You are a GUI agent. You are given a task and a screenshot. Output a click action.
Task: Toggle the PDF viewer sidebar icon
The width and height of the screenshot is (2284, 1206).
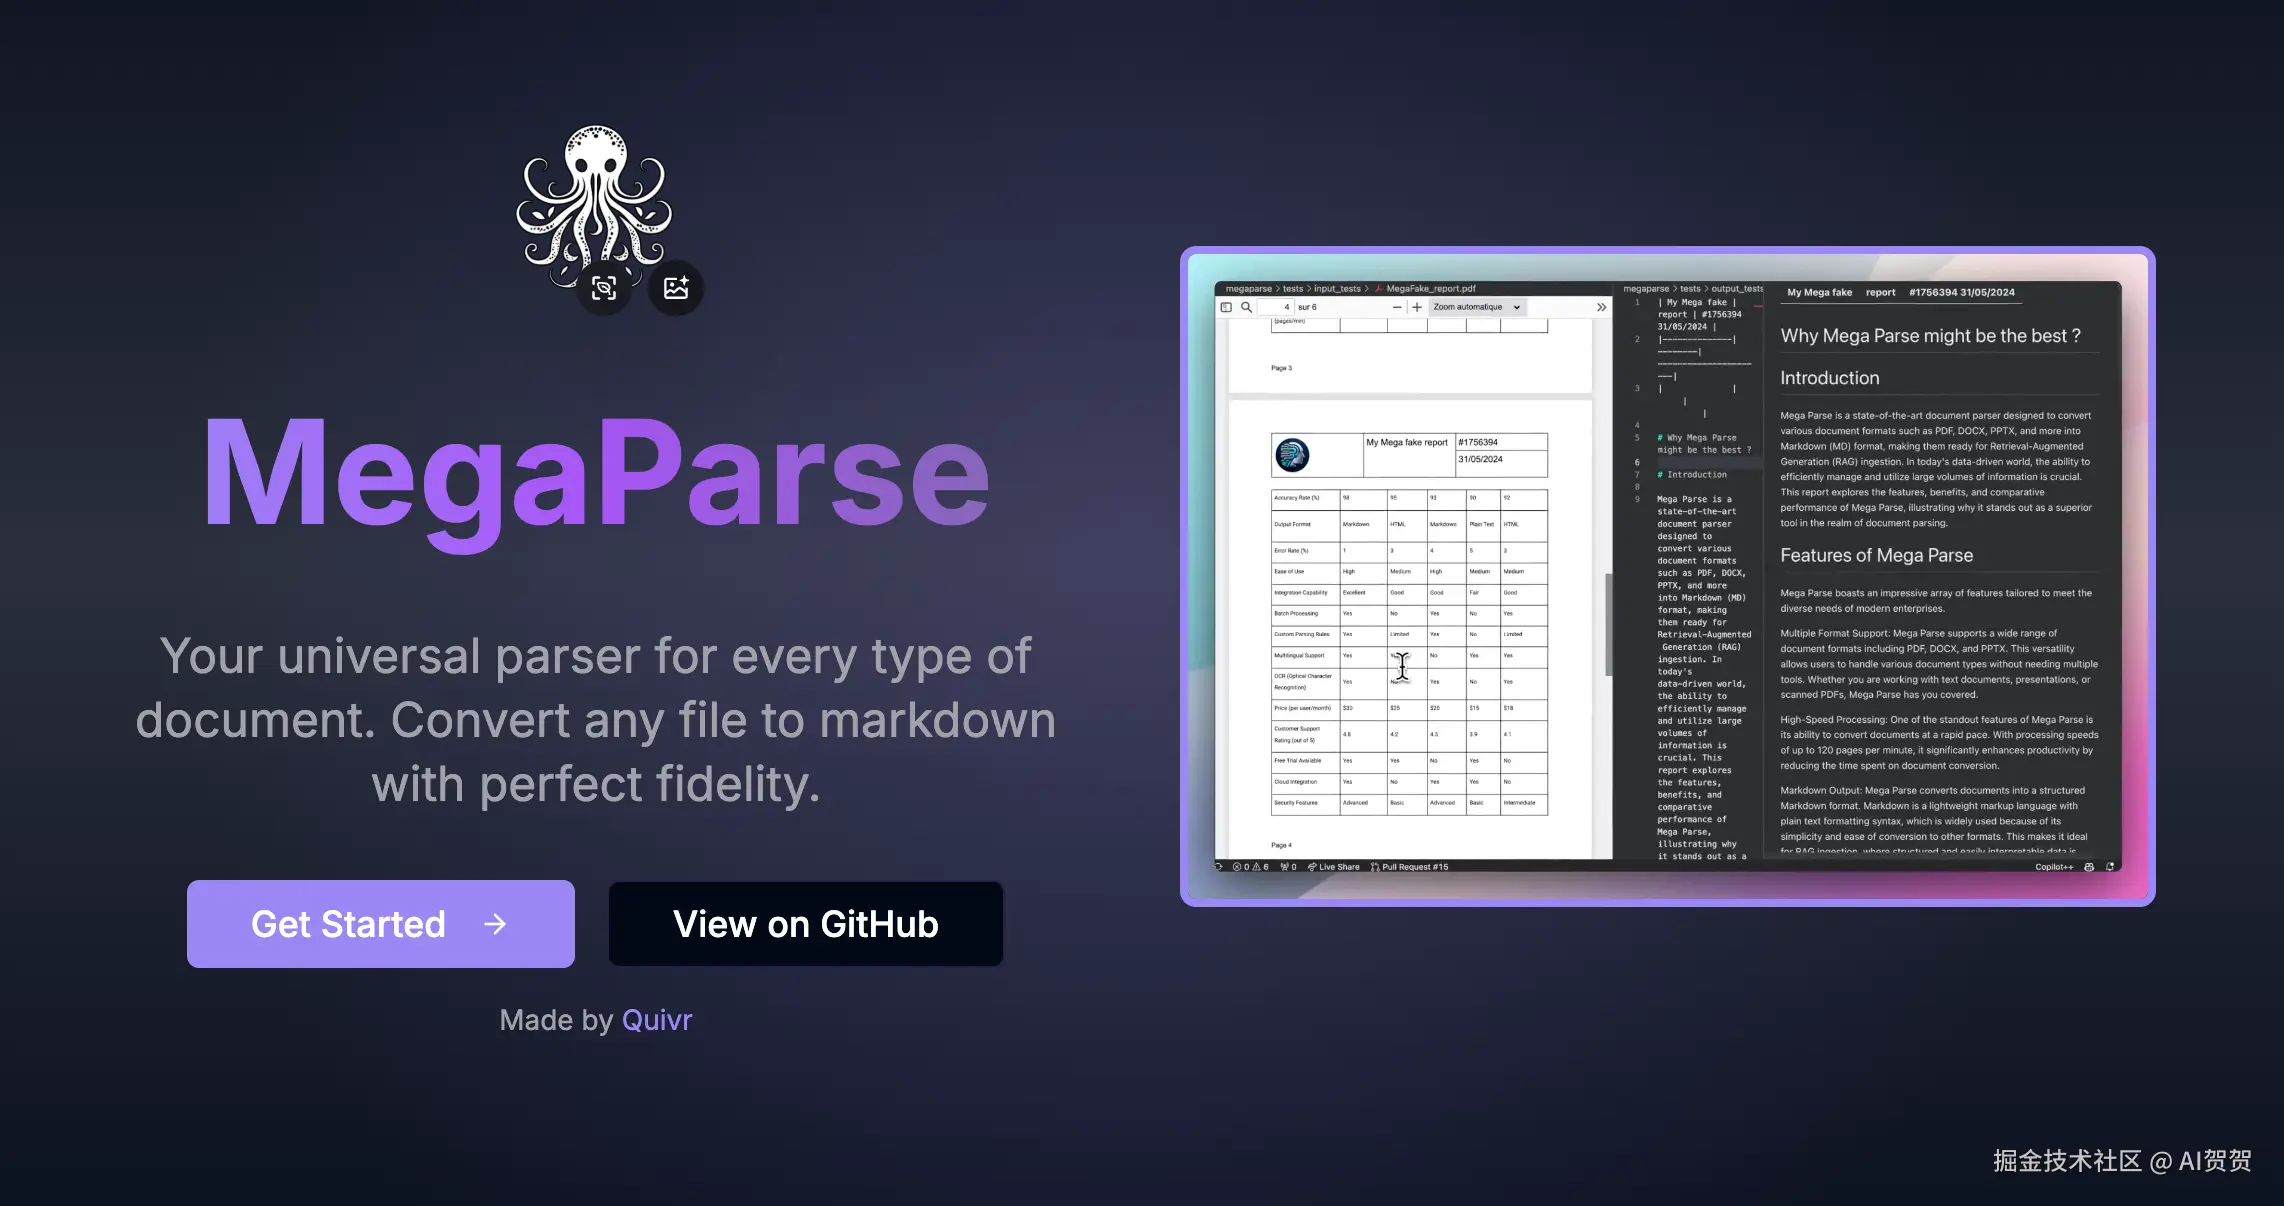(1226, 307)
